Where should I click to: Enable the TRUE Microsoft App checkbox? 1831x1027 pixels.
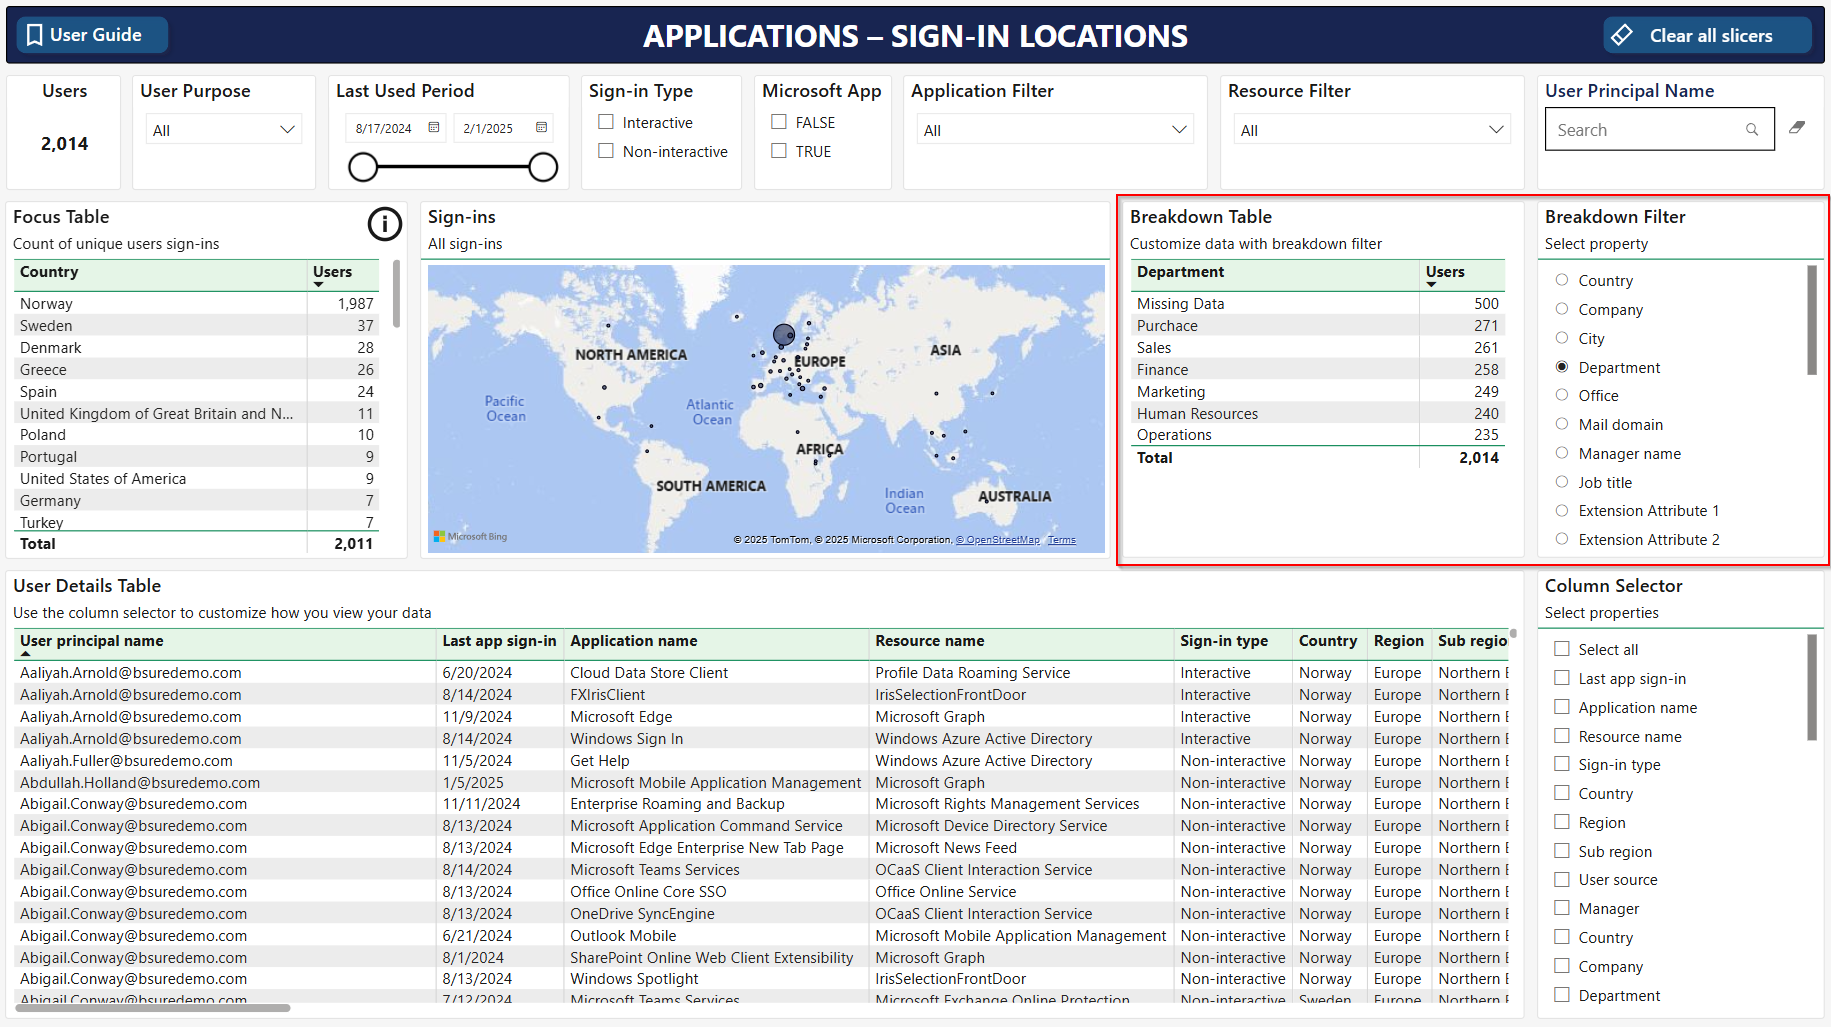tap(779, 151)
